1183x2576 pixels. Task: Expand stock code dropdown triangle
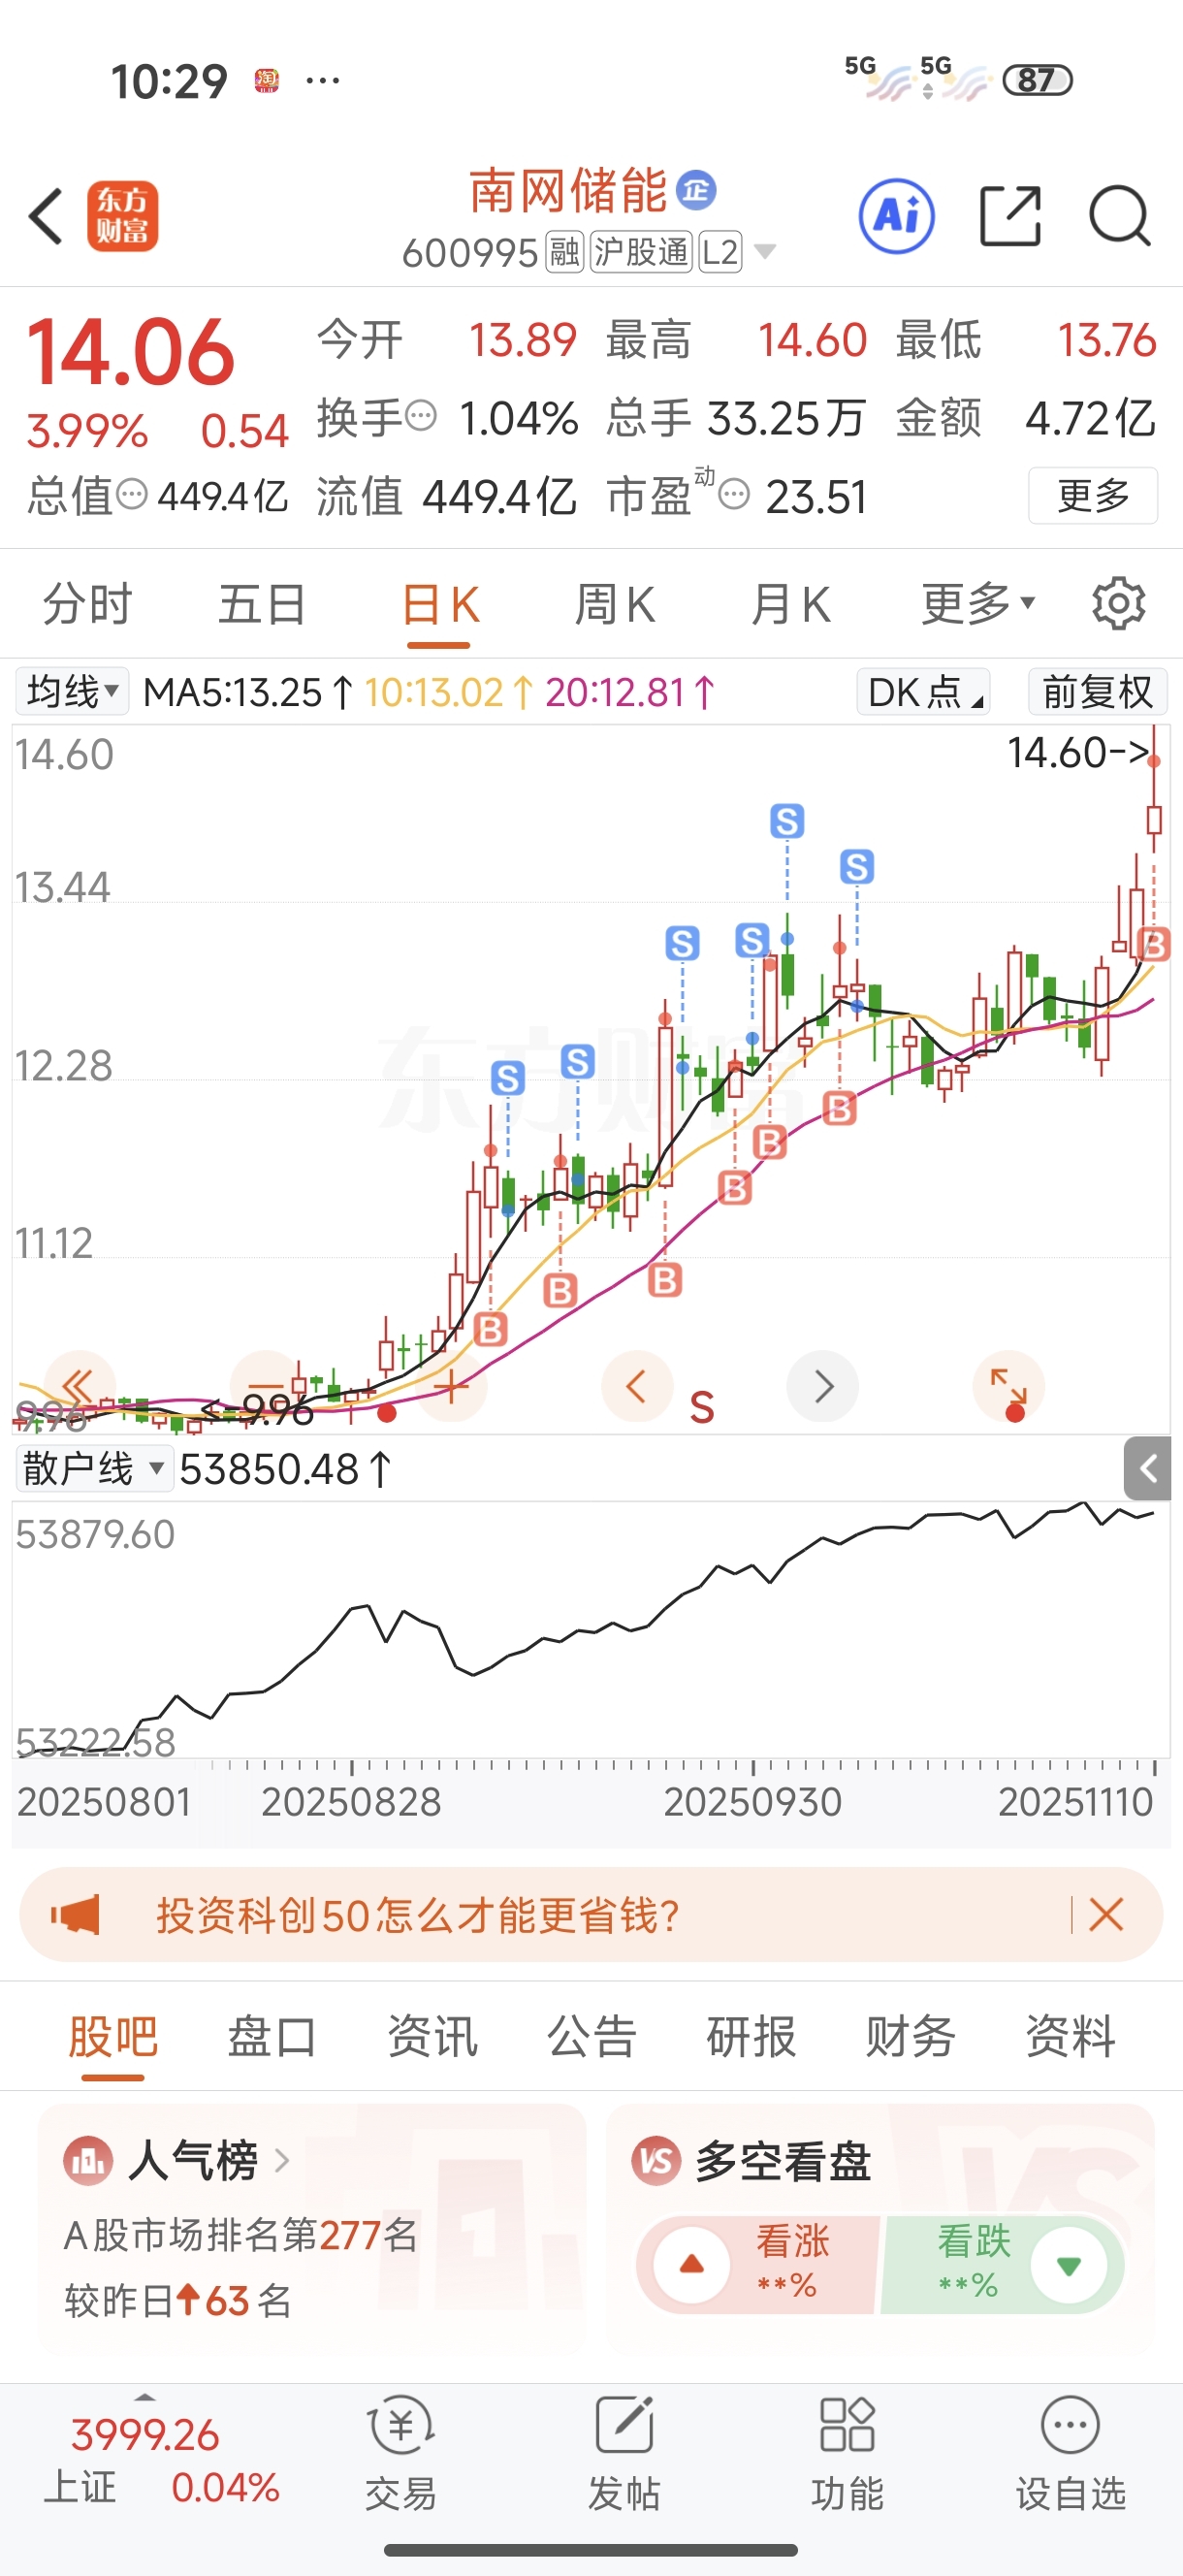765,251
